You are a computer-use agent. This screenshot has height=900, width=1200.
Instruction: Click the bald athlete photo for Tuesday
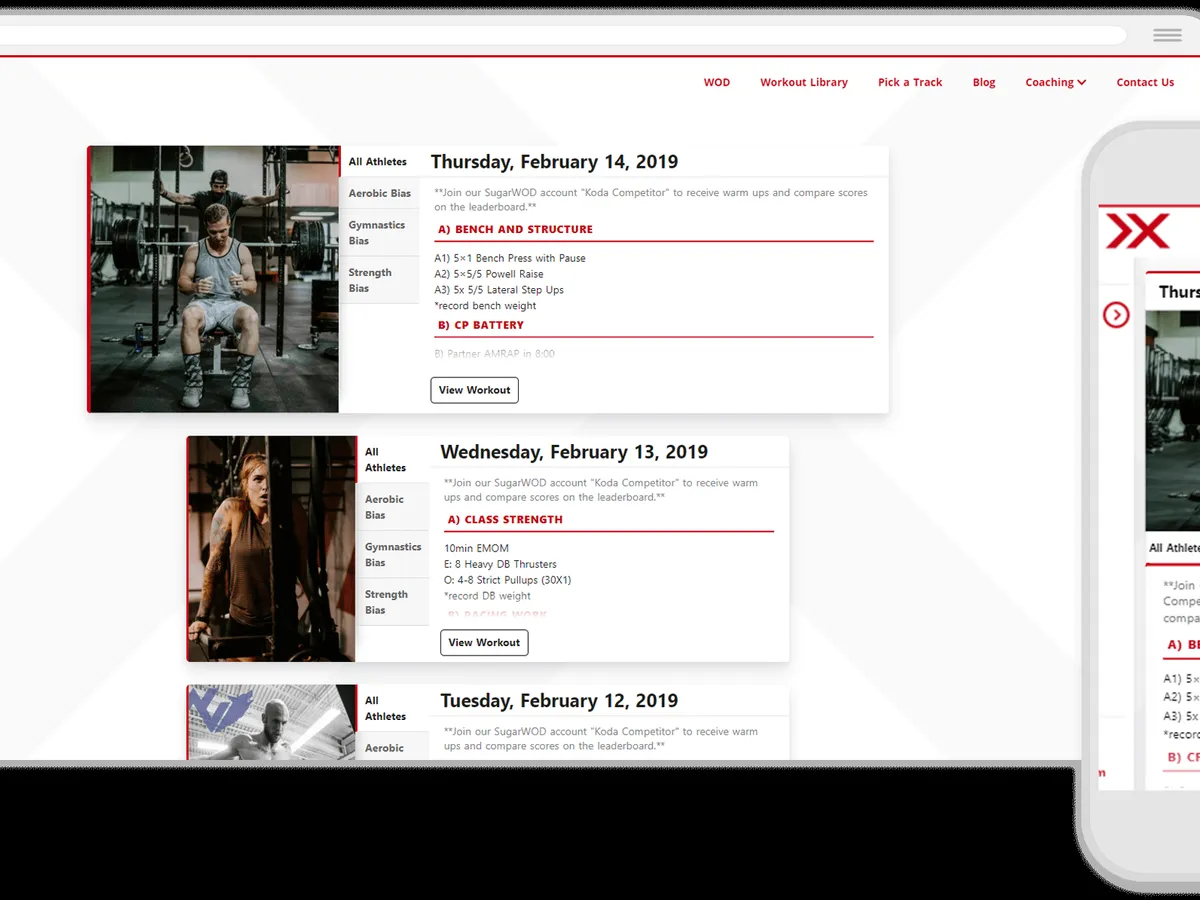272,723
